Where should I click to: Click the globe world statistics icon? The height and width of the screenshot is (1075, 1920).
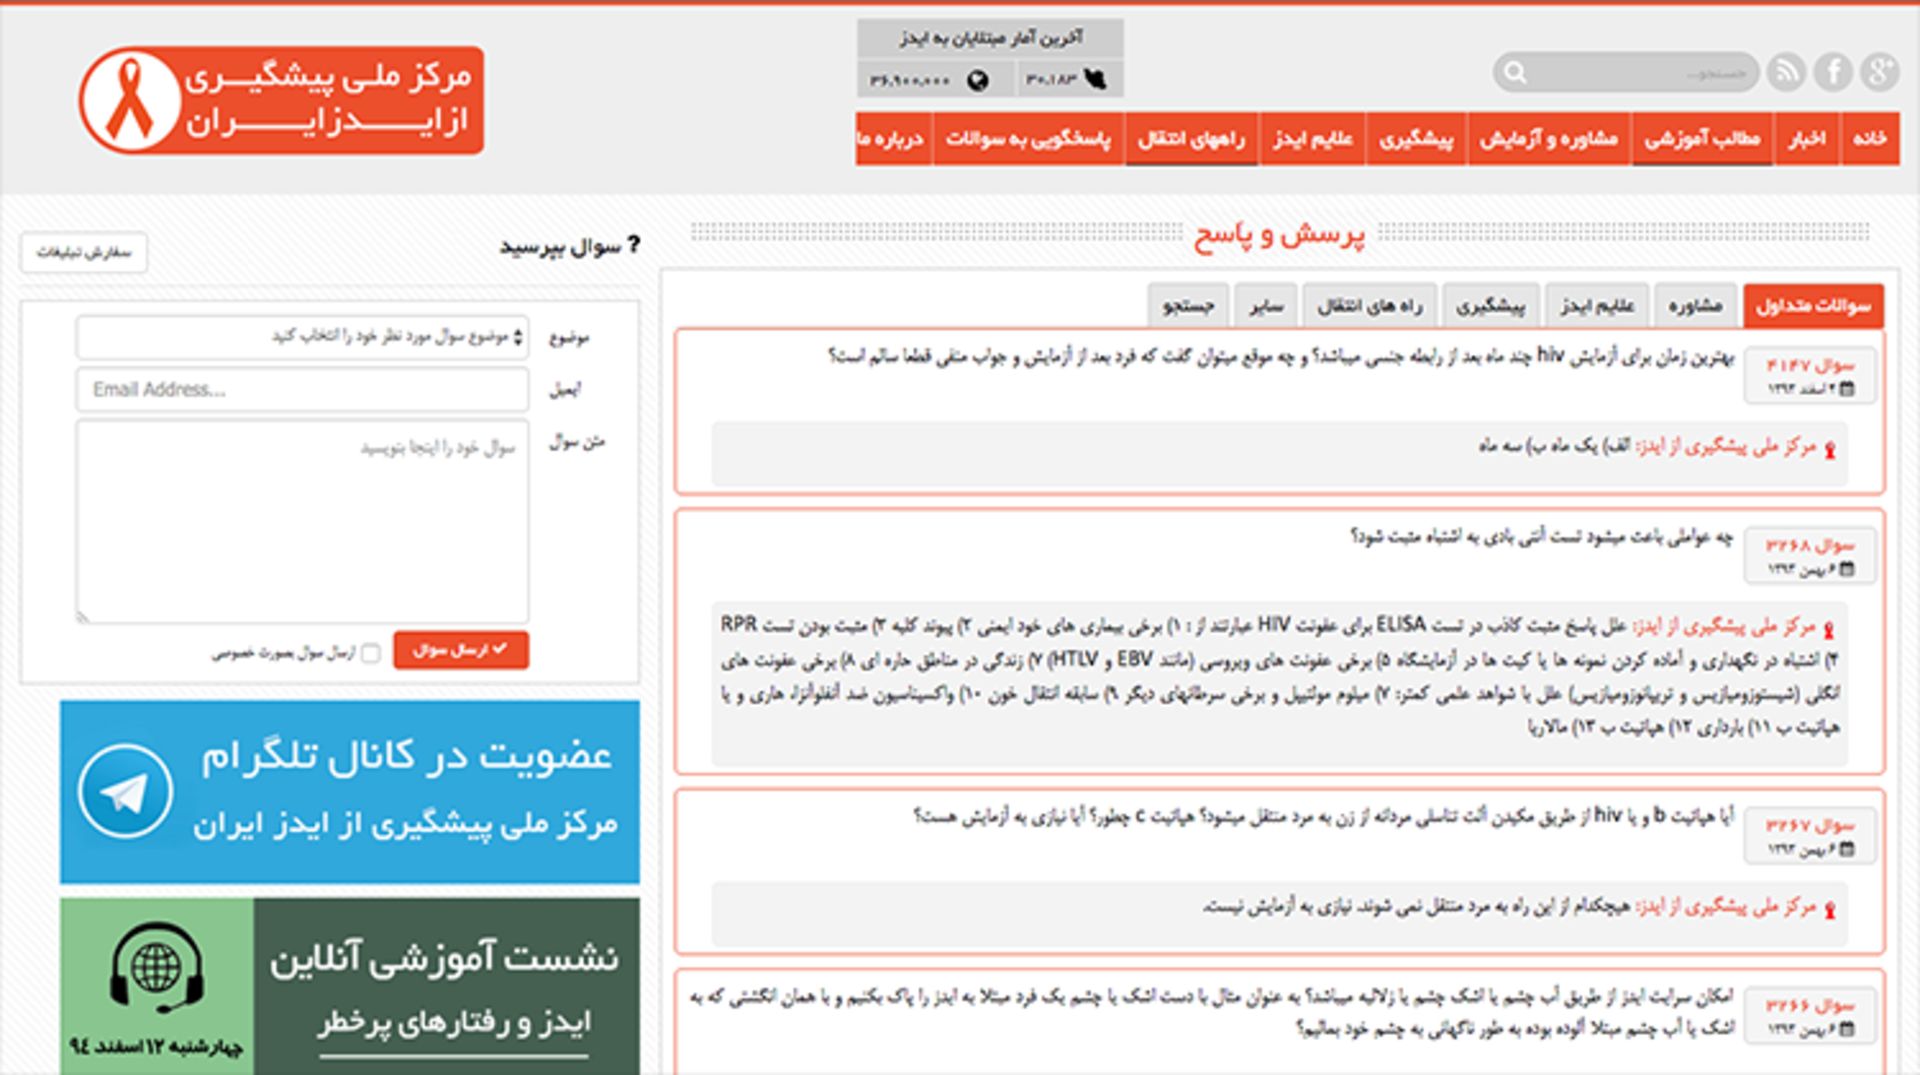[x=978, y=80]
